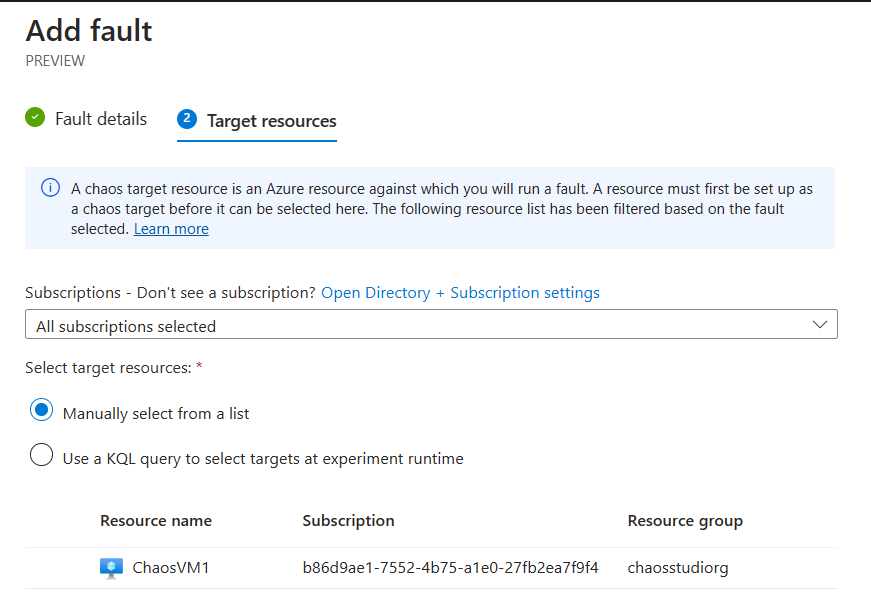Click the Subscription column header
Screen dimensions: 871x607
[348, 521]
